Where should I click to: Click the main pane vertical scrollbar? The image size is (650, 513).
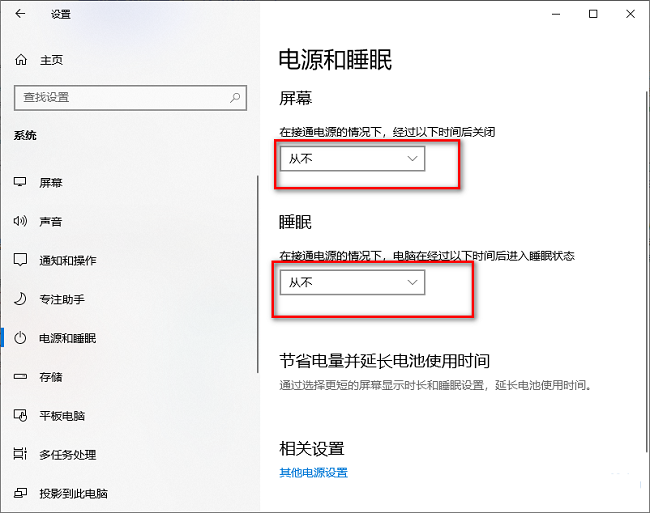coord(647,272)
